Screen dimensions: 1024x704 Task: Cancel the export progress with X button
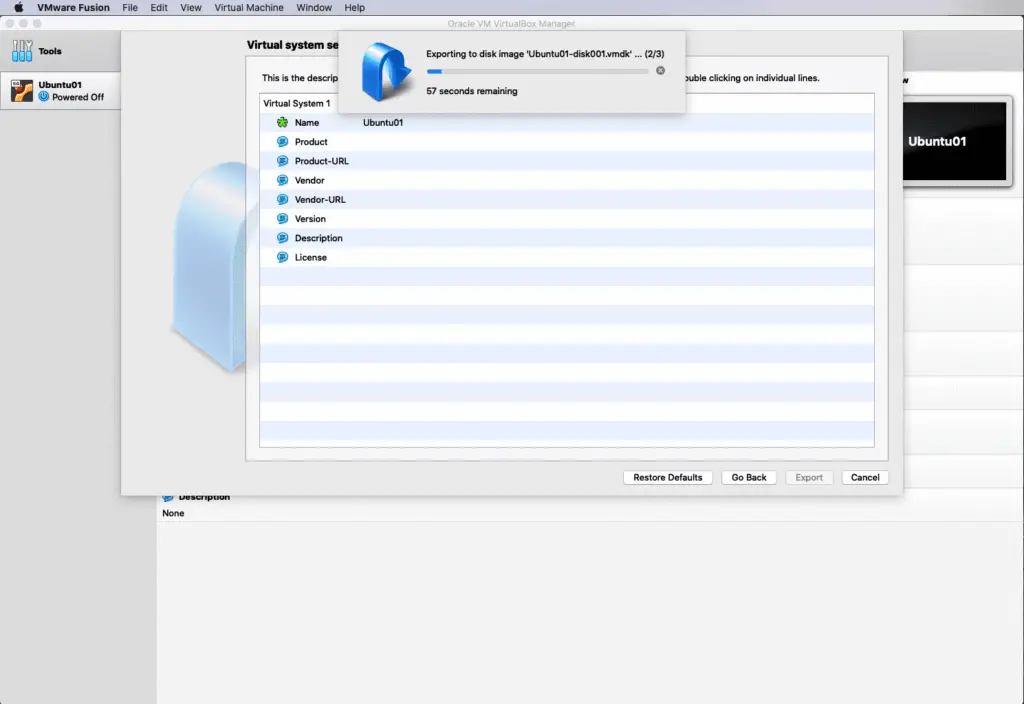(660, 71)
